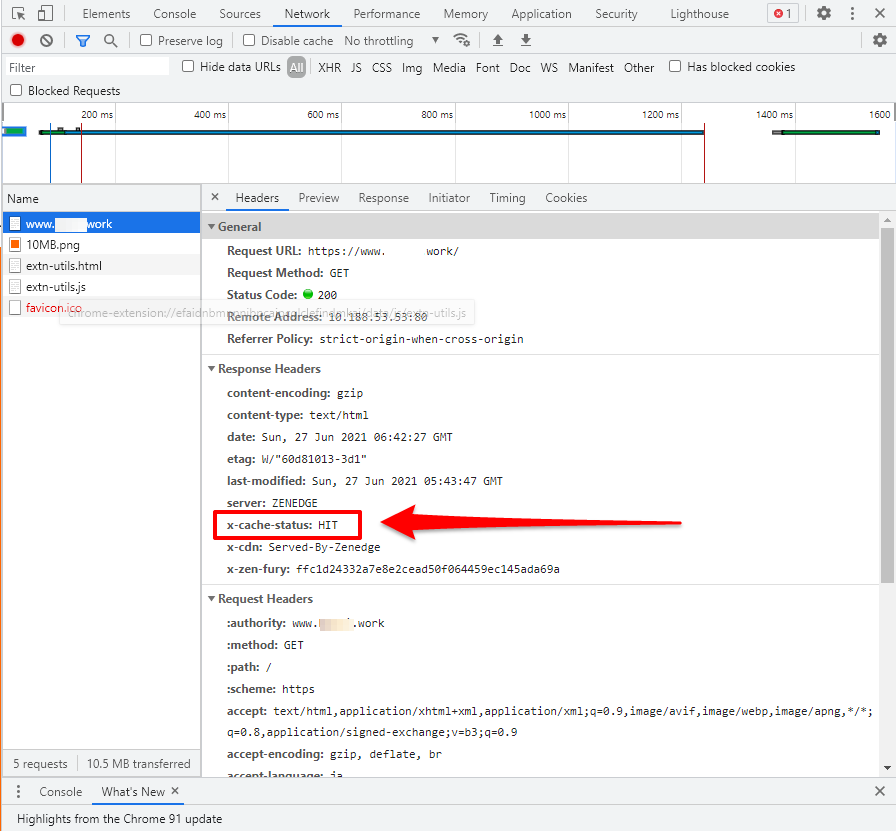Filter requests by Img type
Viewport: 896px width, 831px height.
(412, 67)
